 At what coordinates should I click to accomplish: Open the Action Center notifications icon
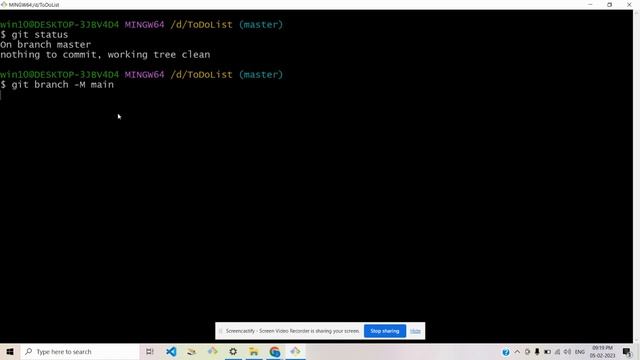[x=627, y=352]
